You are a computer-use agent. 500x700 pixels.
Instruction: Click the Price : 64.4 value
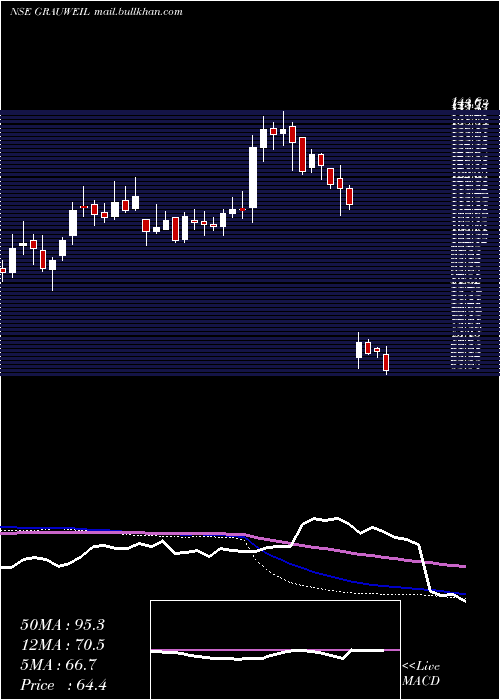[63, 685]
